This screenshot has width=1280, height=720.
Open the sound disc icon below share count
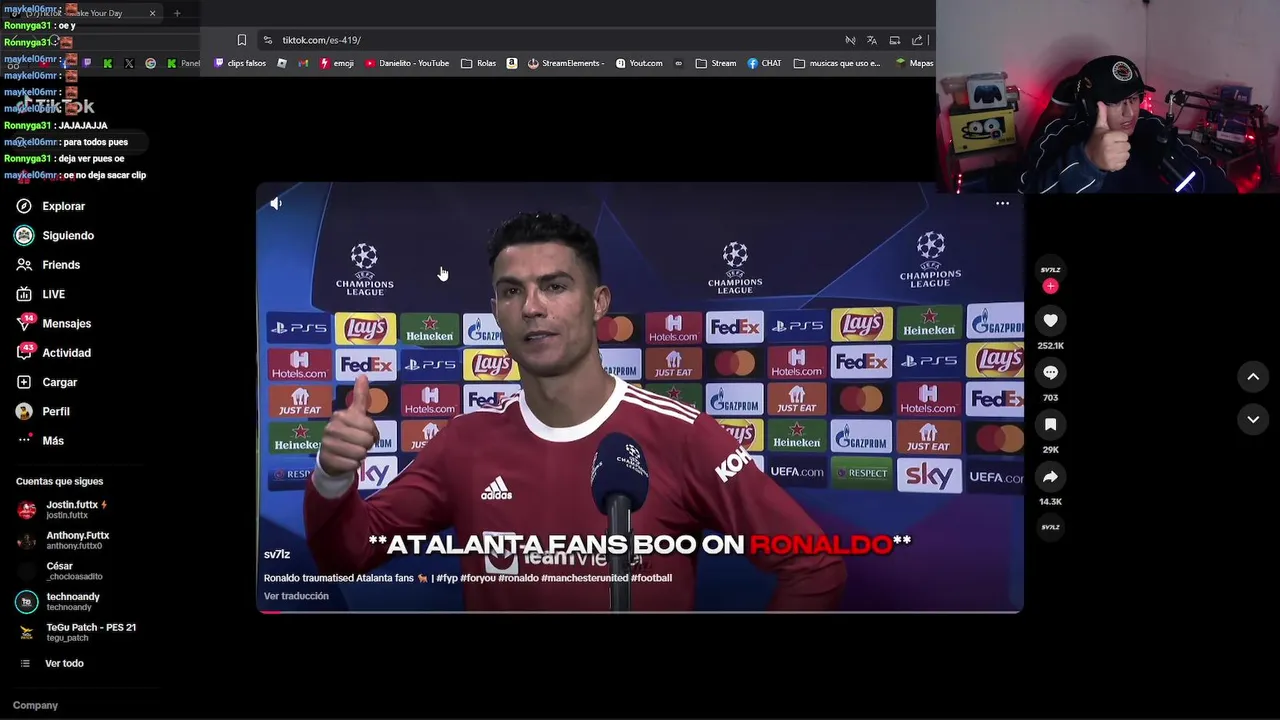1050,527
